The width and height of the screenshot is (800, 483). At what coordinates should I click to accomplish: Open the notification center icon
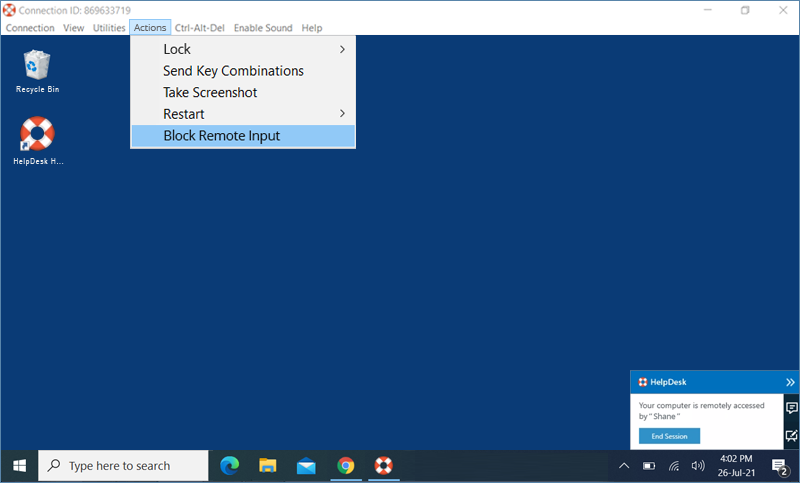coord(780,466)
